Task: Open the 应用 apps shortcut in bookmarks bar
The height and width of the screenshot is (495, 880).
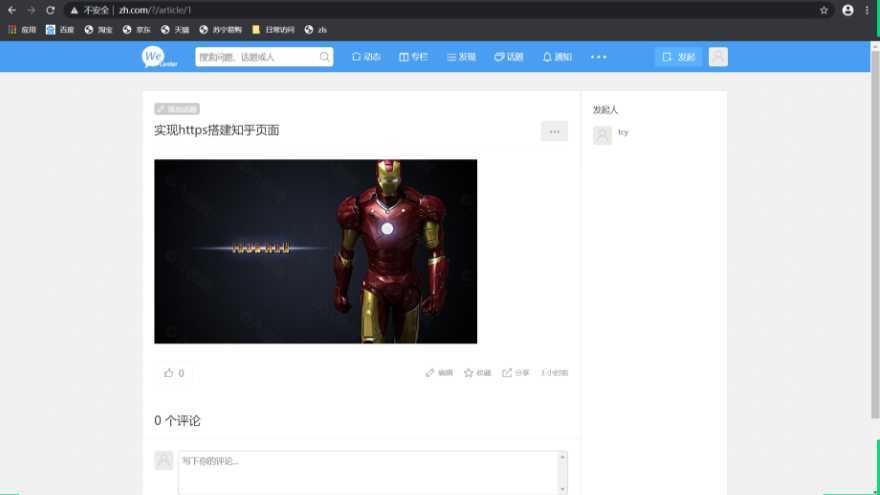Action: 22,30
